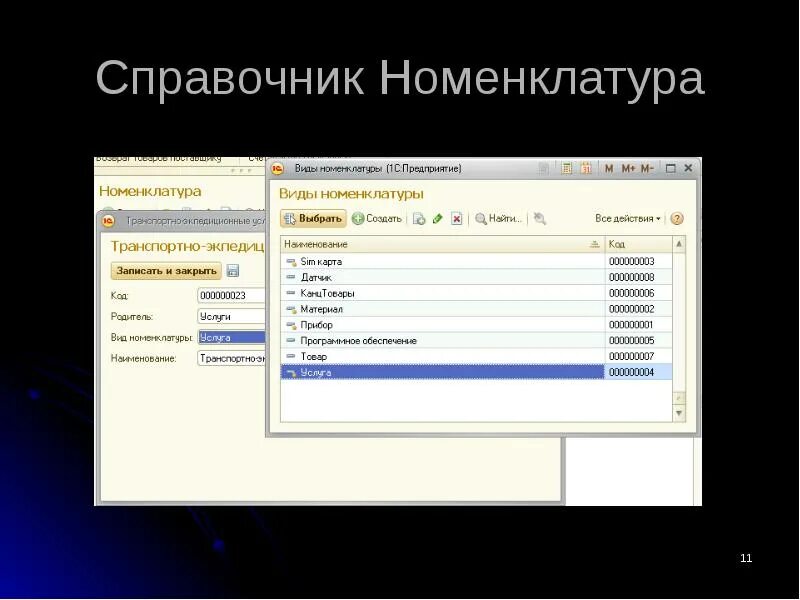This screenshot has height=600, width=800.
Task: Sort by Код column header
Action: click(638, 244)
